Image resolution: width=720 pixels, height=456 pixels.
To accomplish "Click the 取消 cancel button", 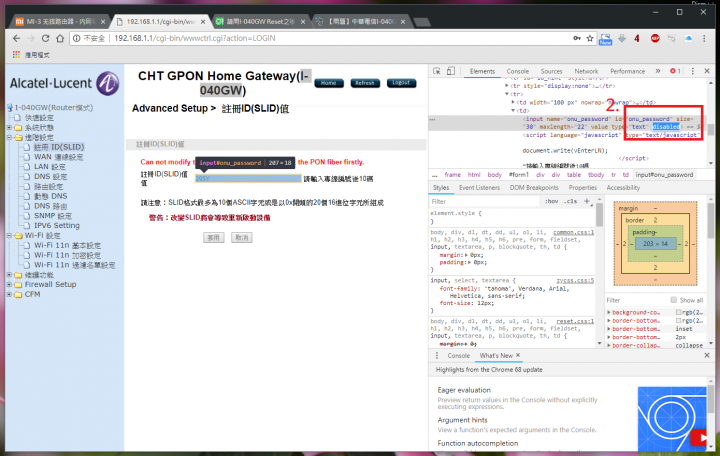I will [x=242, y=237].
